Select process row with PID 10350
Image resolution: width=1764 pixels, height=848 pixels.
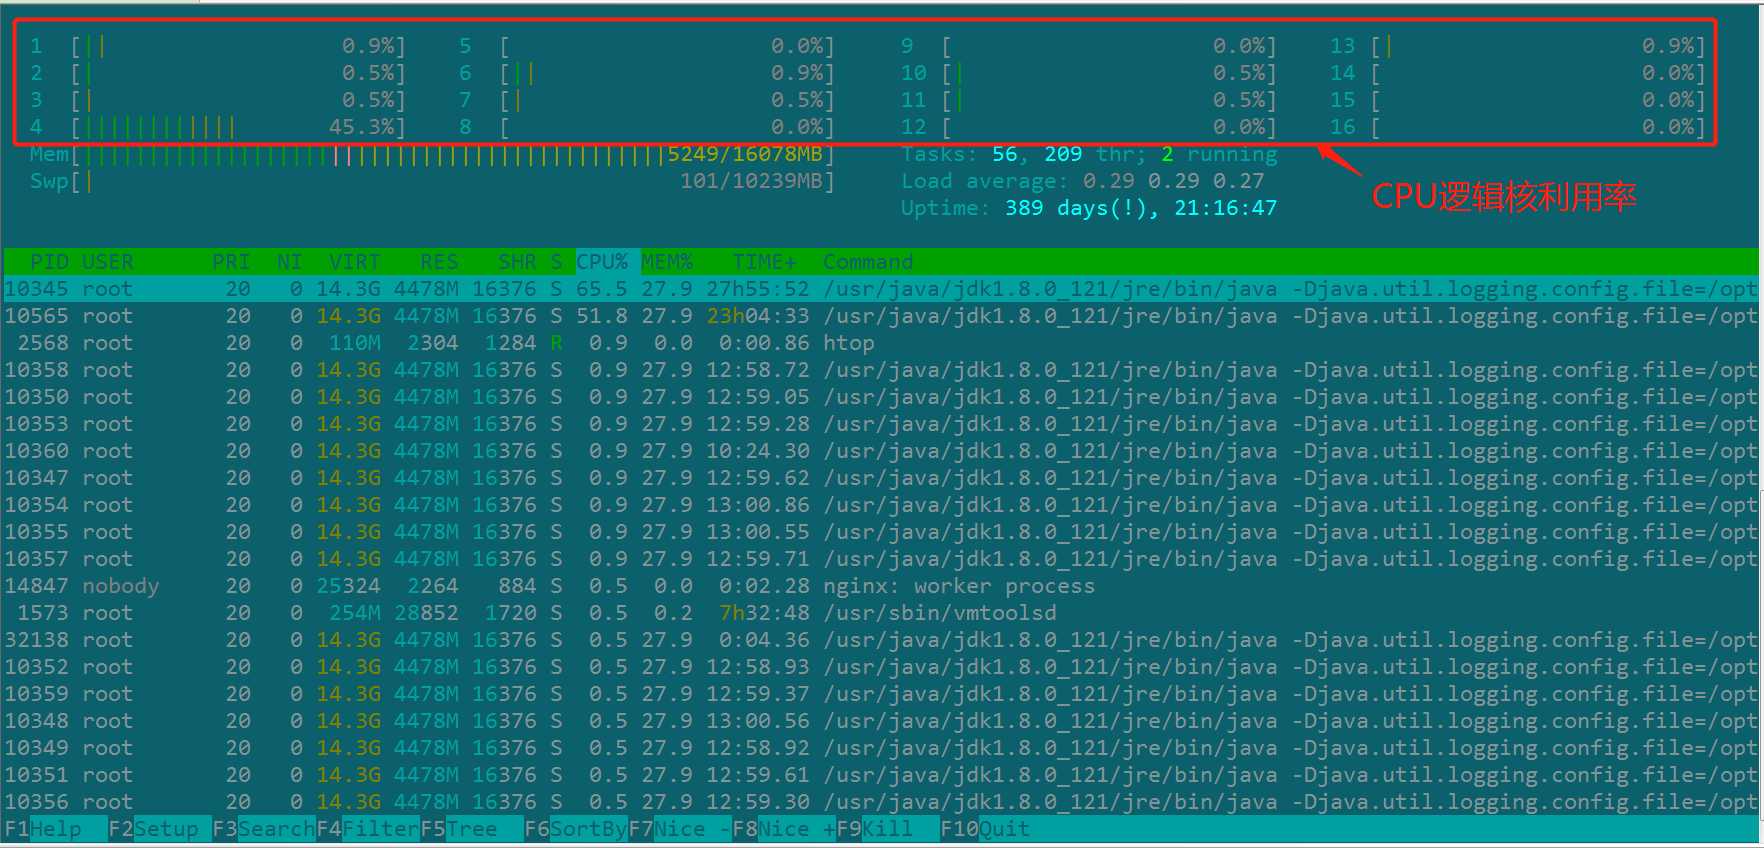(x=881, y=397)
